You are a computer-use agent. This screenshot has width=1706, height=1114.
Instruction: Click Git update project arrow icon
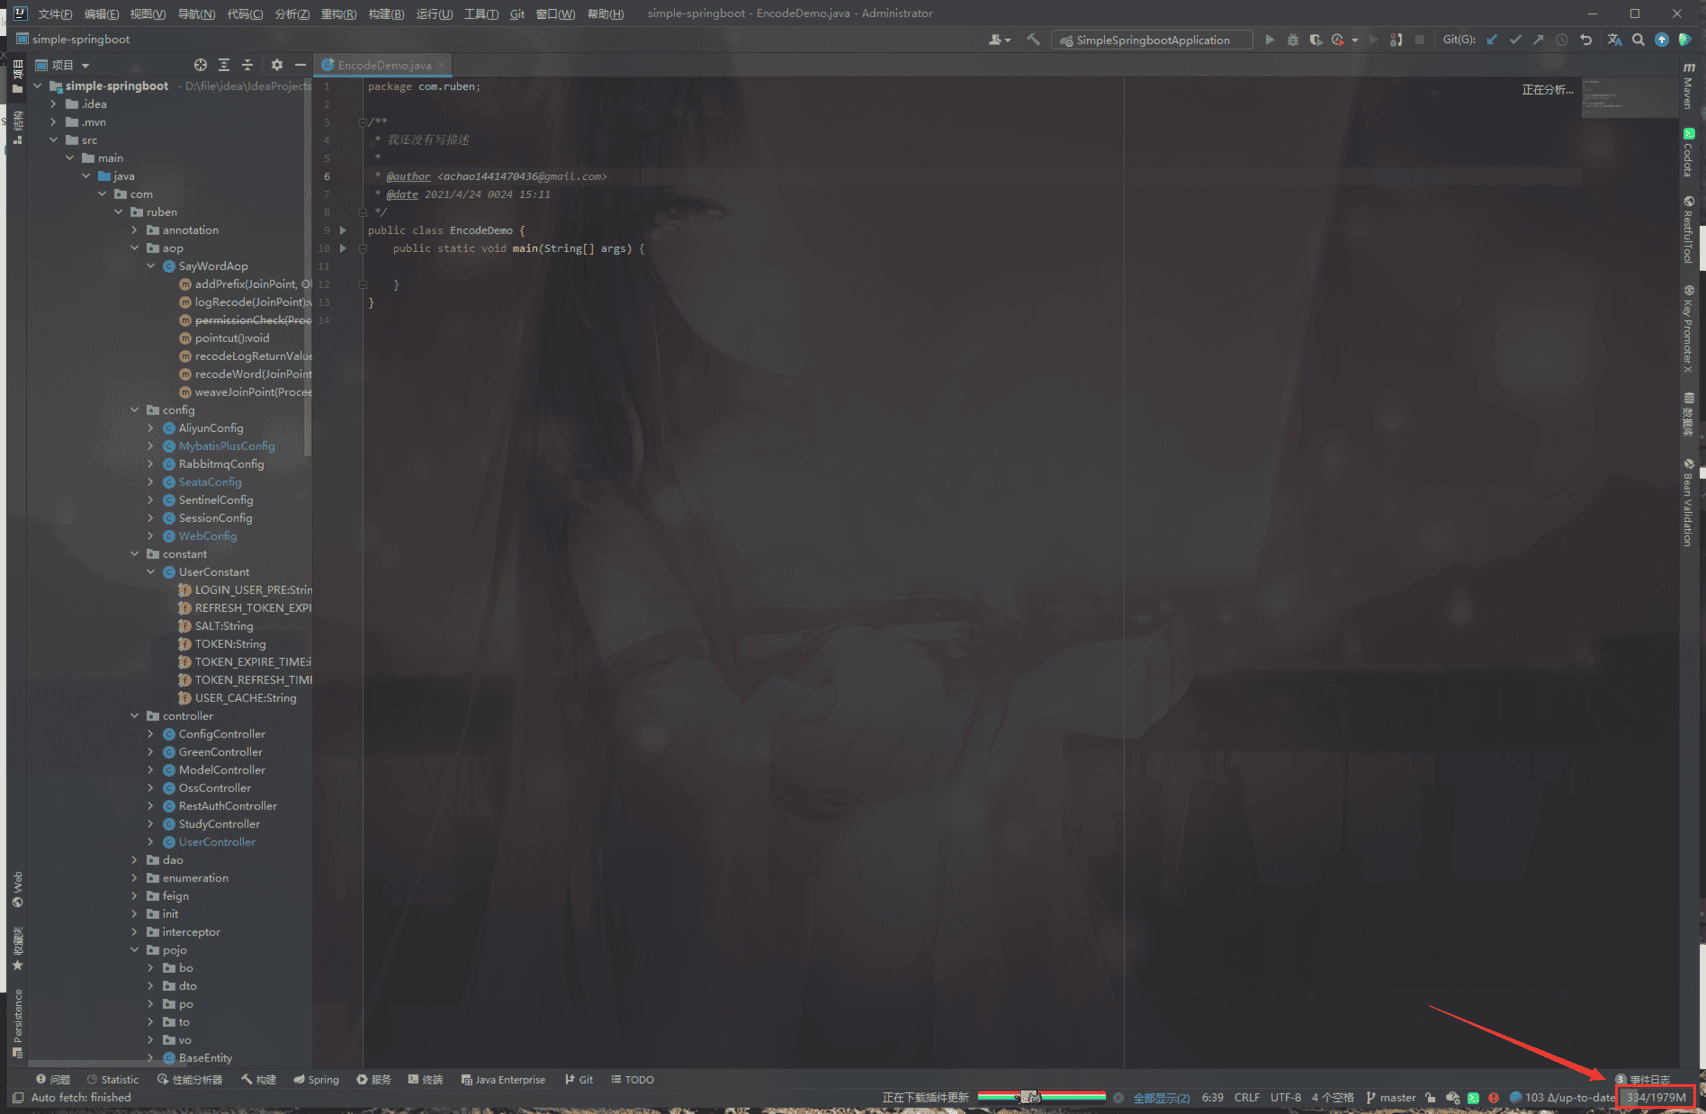(x=1492, y=40)
